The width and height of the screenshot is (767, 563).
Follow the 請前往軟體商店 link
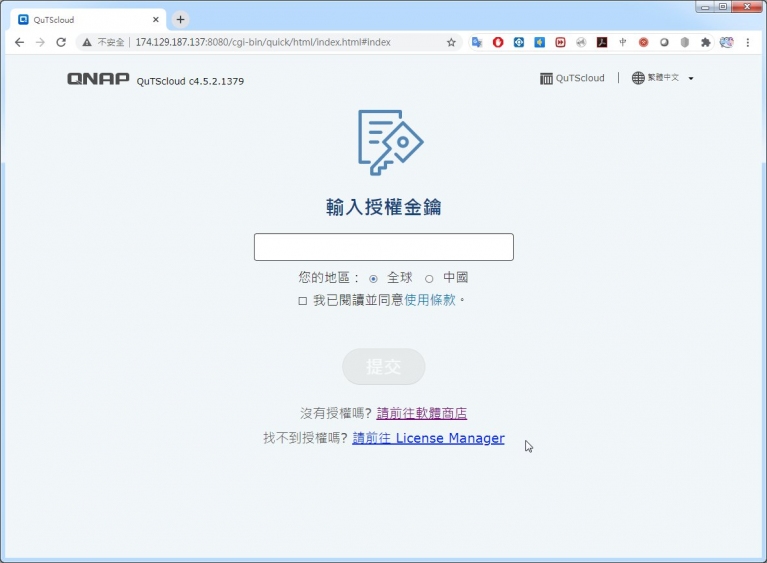coord(422,413)
